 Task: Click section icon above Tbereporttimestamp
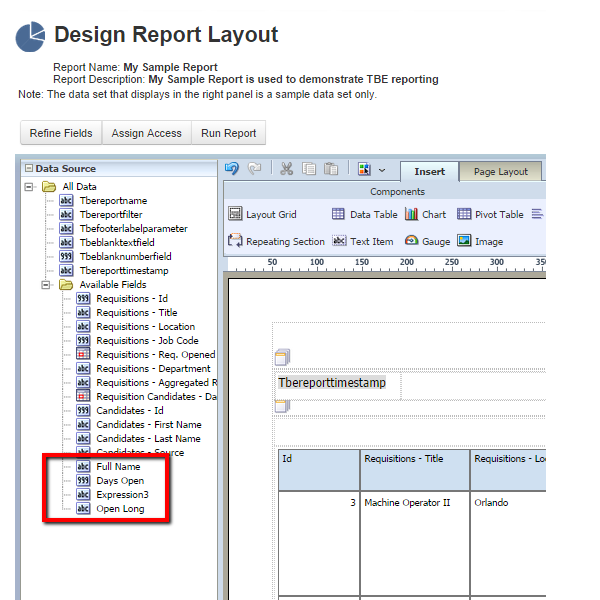(x=282, y=357)
